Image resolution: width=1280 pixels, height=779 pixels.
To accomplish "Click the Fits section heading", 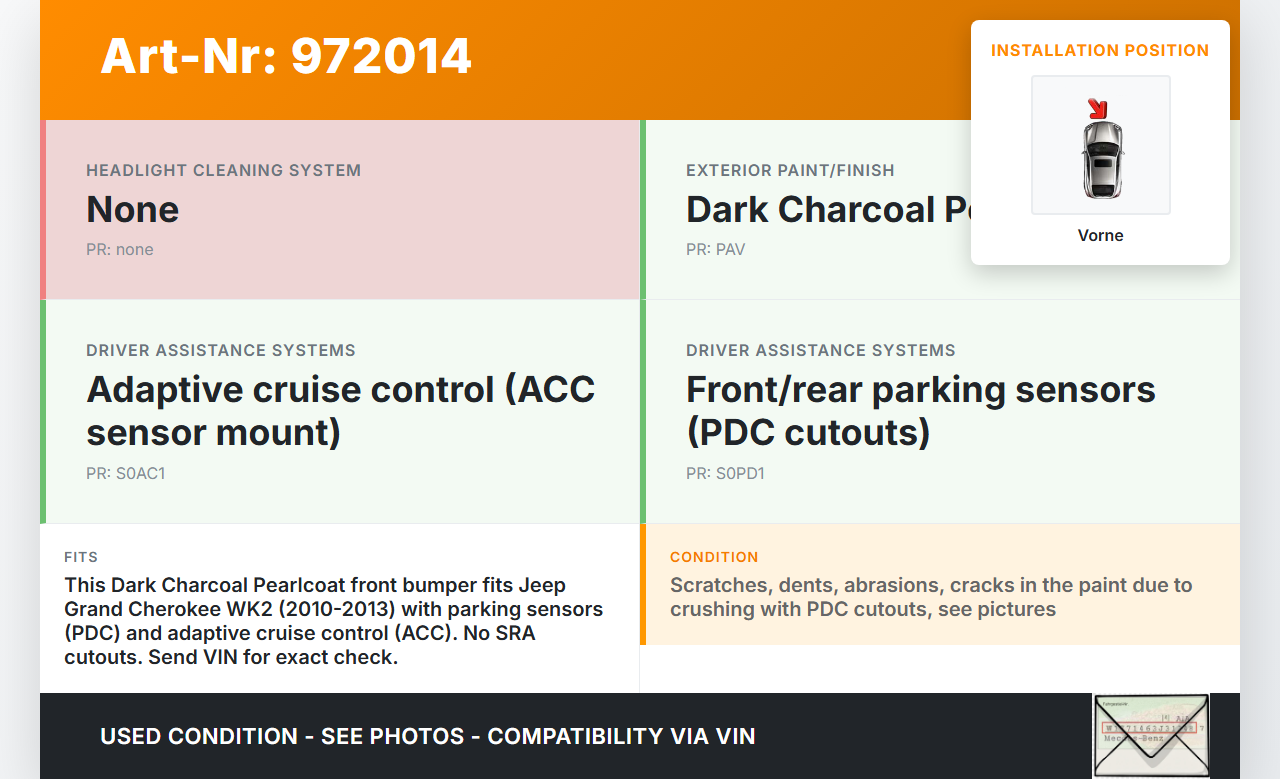I will point(81,557).
